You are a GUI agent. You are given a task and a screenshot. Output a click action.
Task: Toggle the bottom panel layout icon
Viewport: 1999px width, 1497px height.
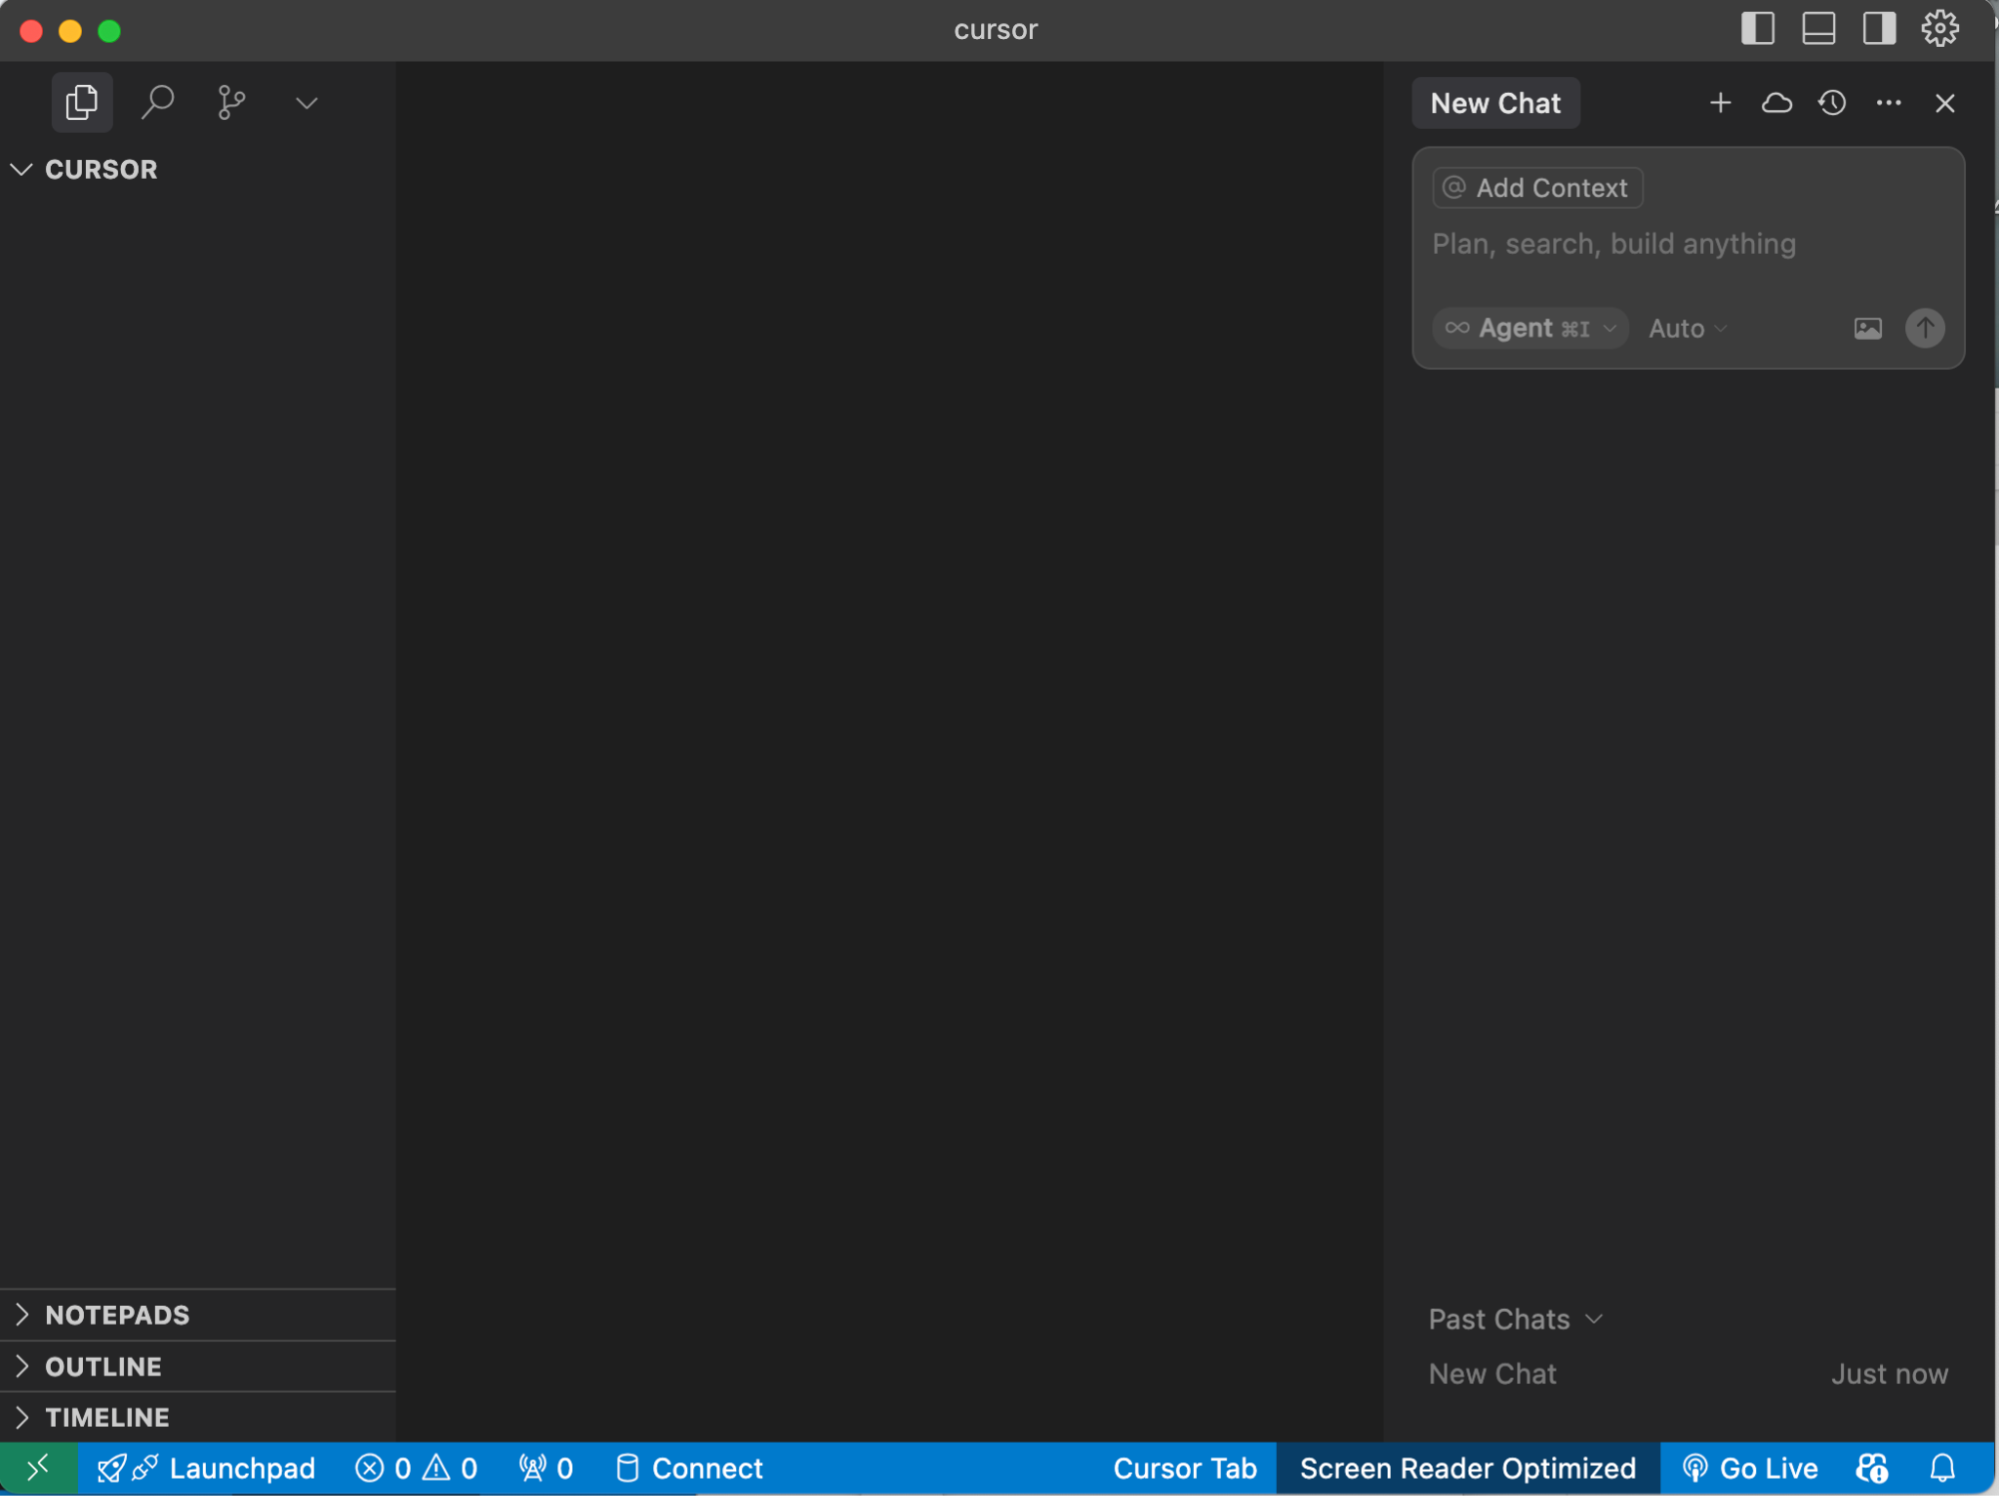pyautogui.click(x=1818, y=28)
